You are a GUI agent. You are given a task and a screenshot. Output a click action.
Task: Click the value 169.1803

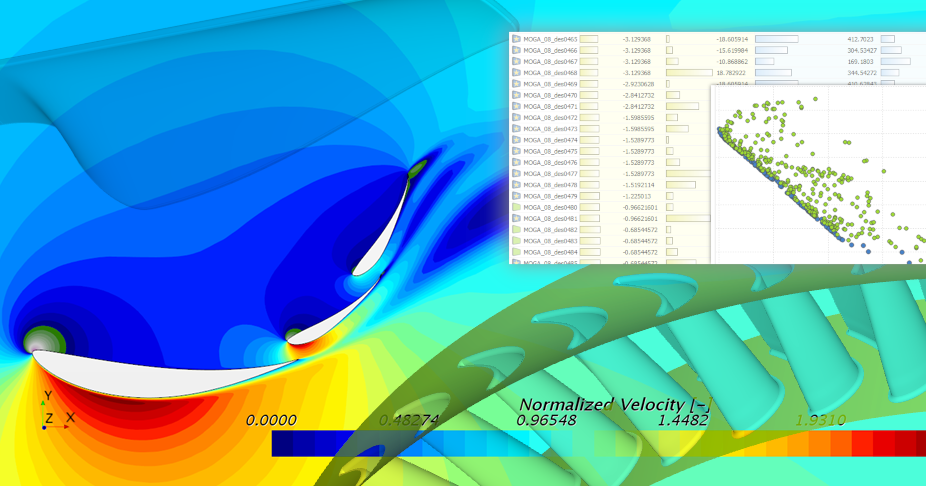point(860,61)
